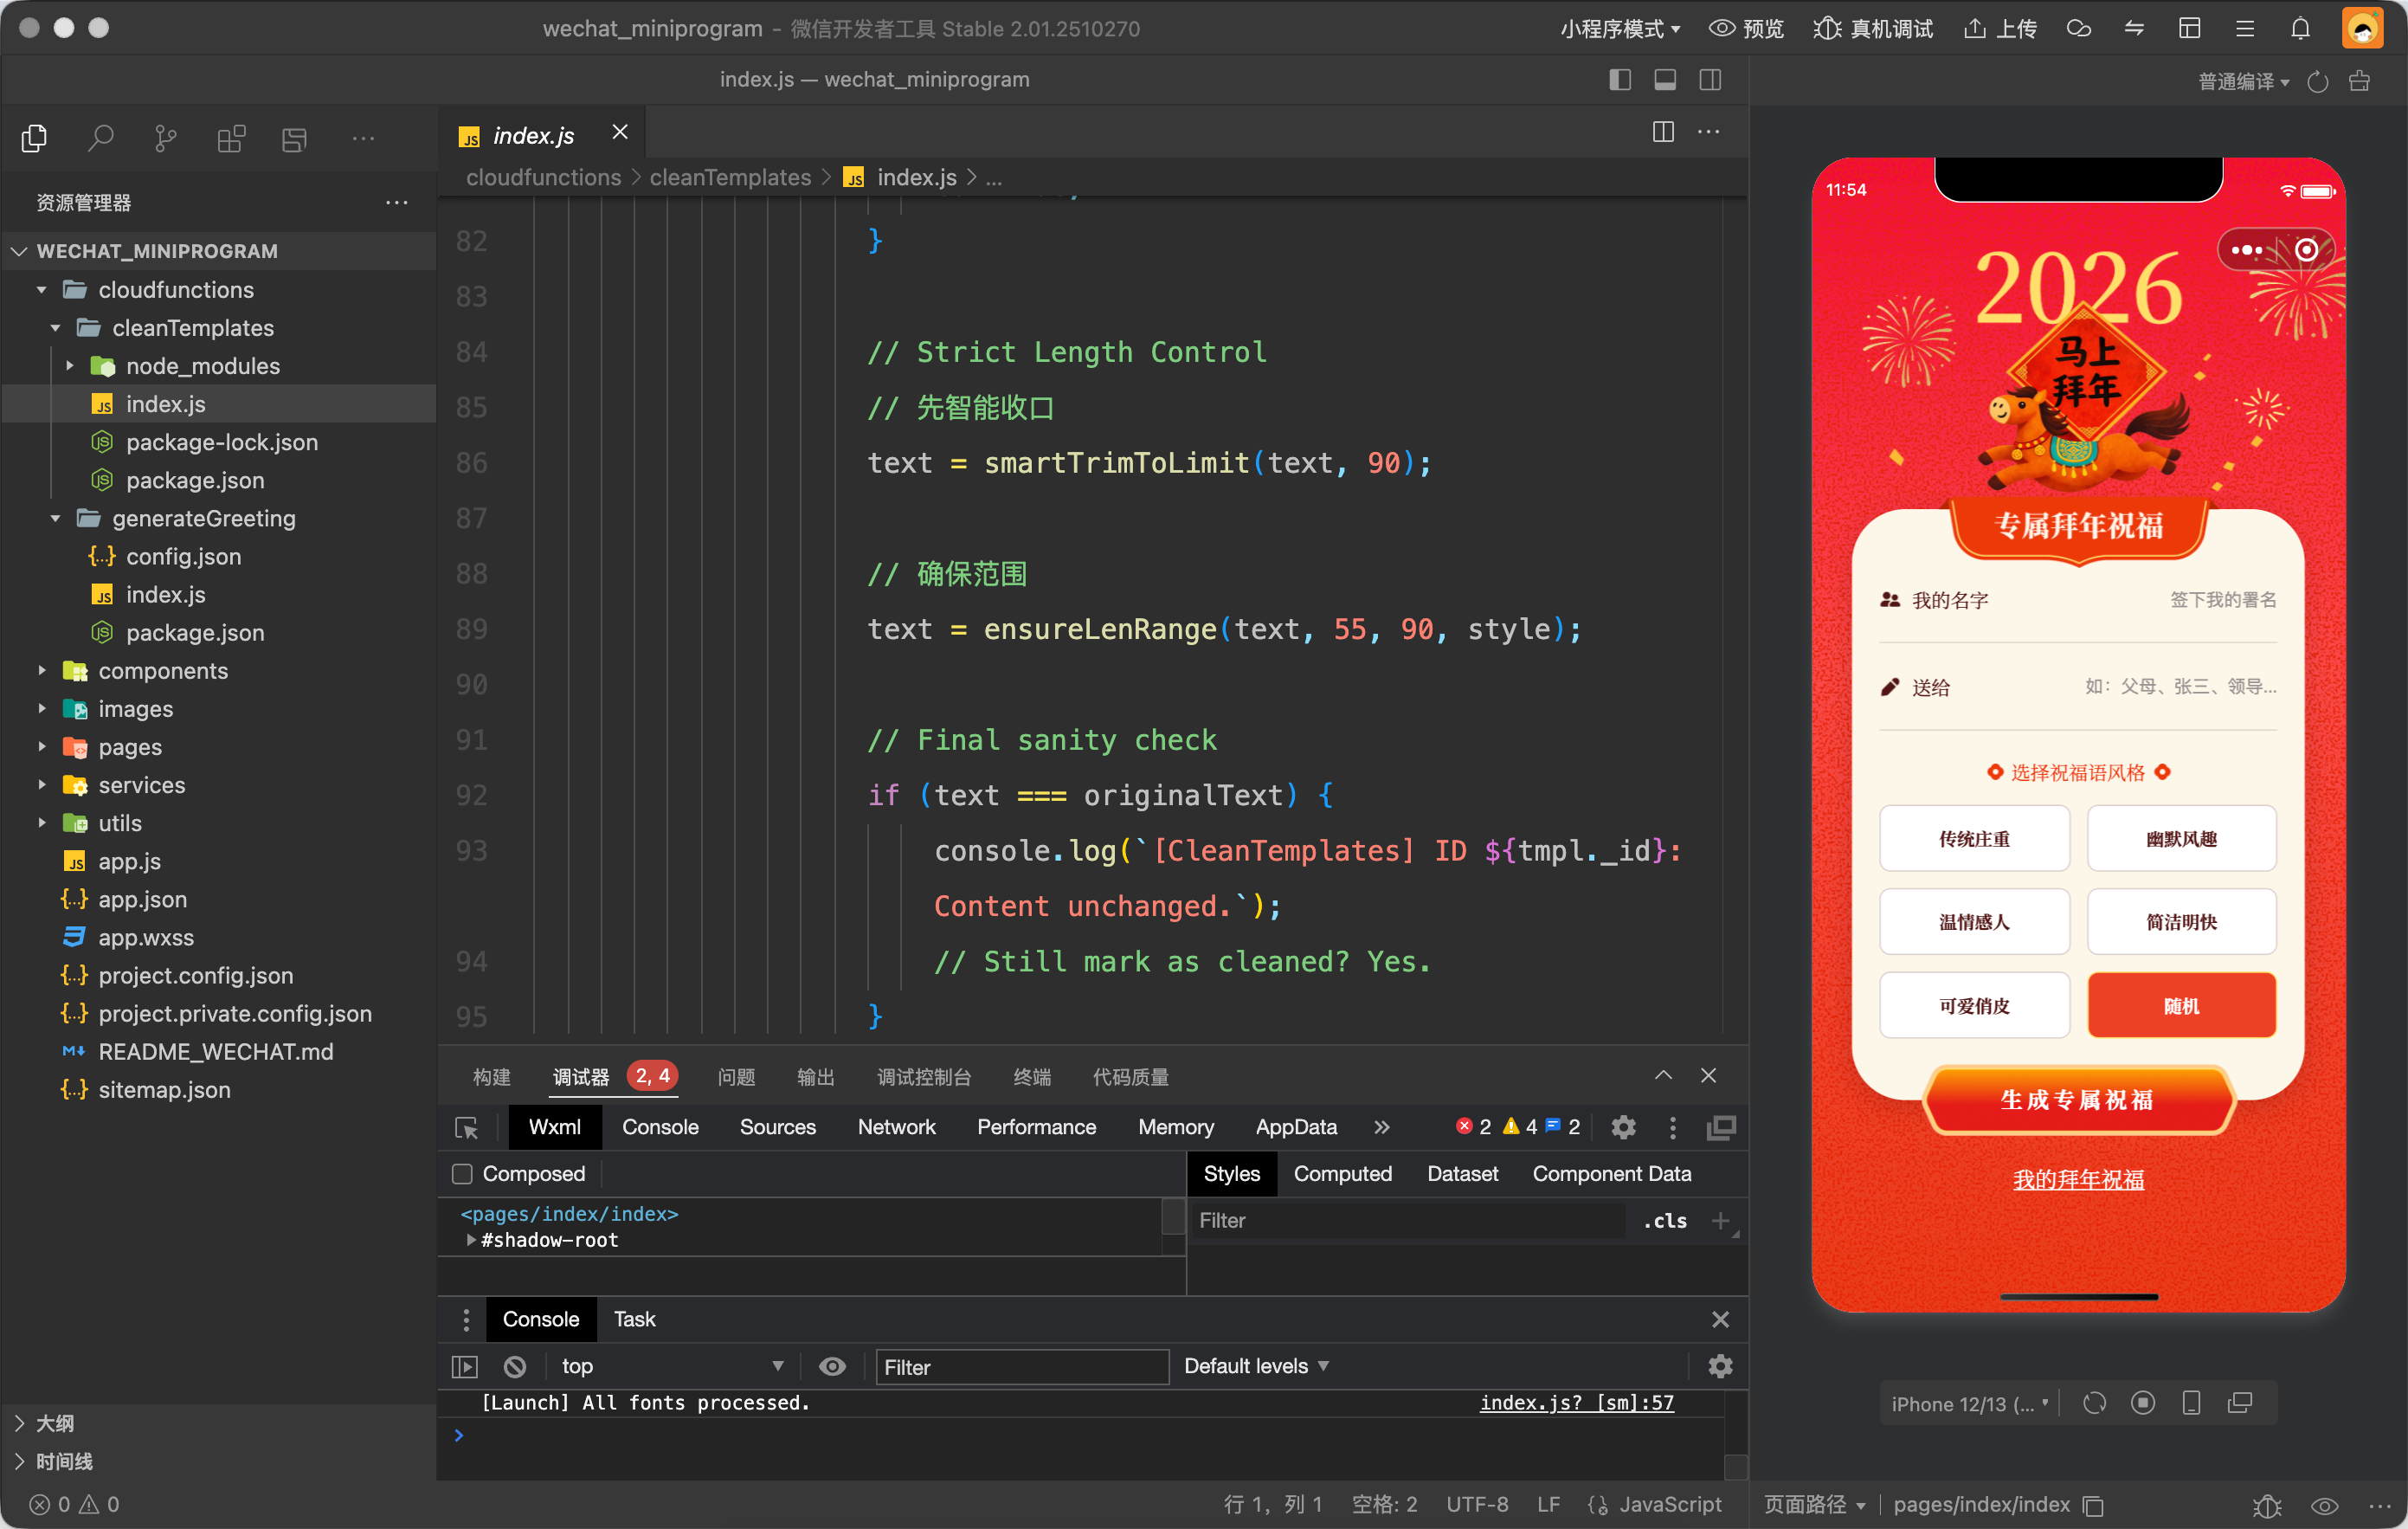Image resolution: width=2408 pixels, height=1529 pixels.
Task: Click the real device debug bug icon
Action: pos(1826,28)
